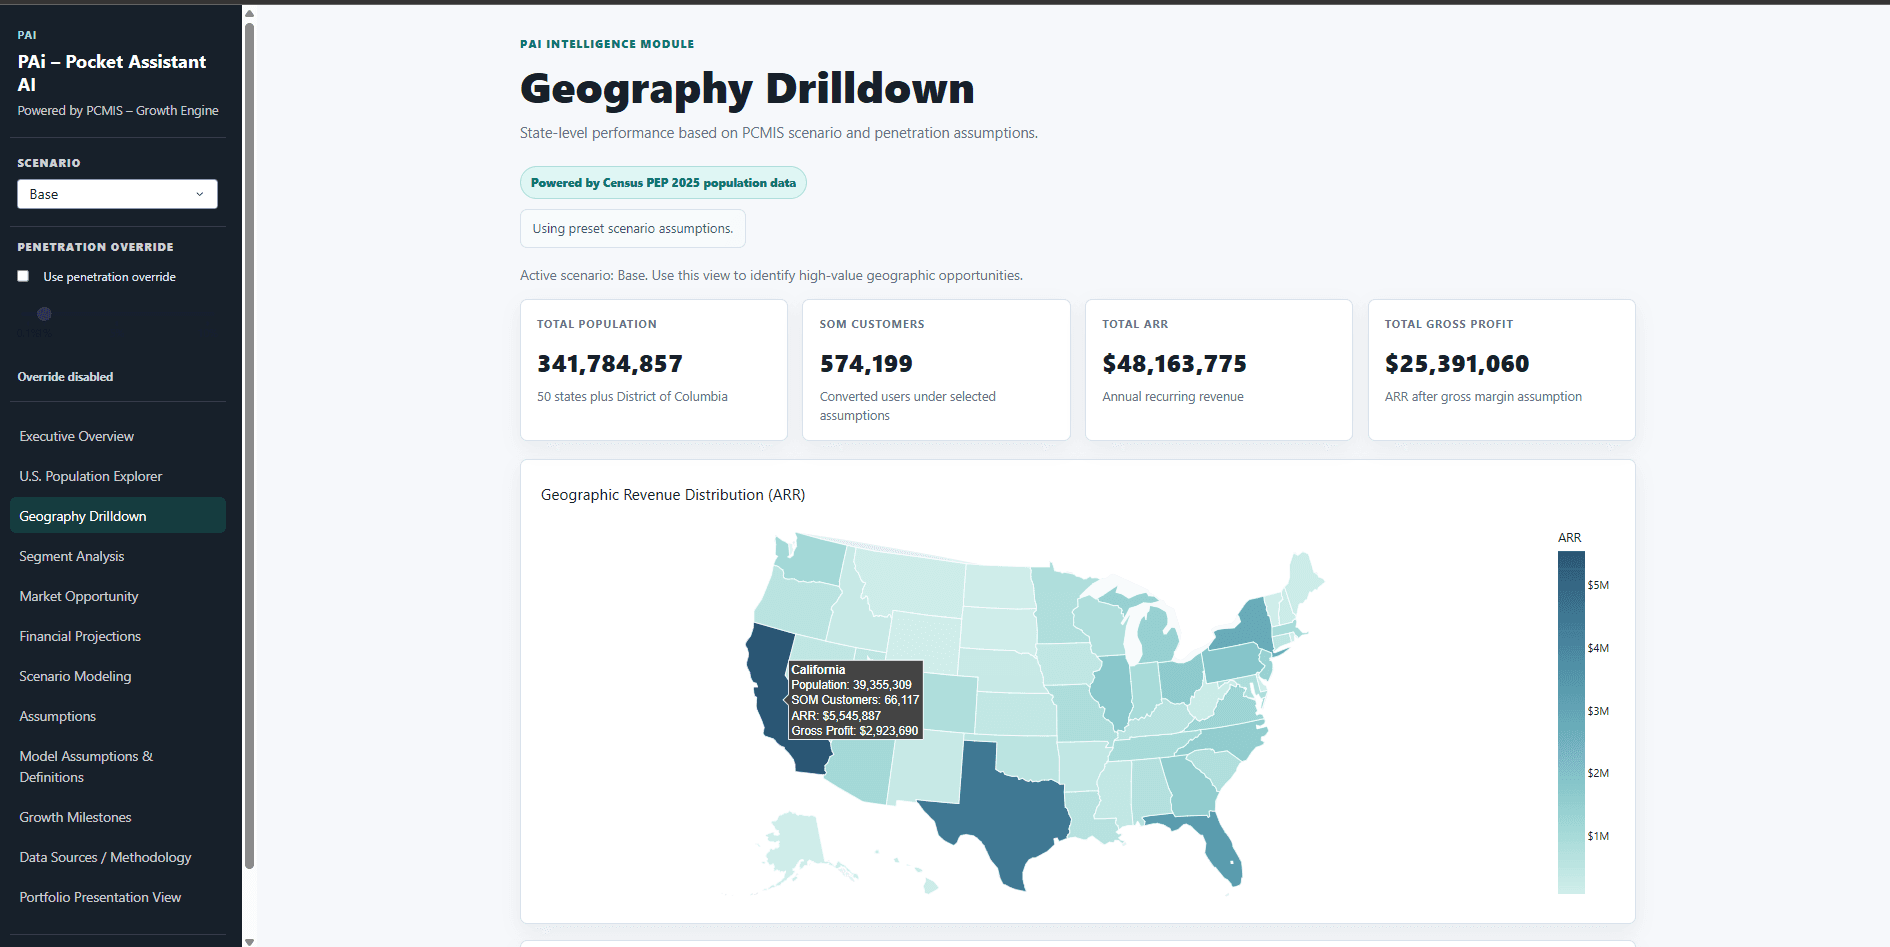Click the $5M tick on ARR legend
This screenshot has height=947, width=1890.
point(1598,585)
